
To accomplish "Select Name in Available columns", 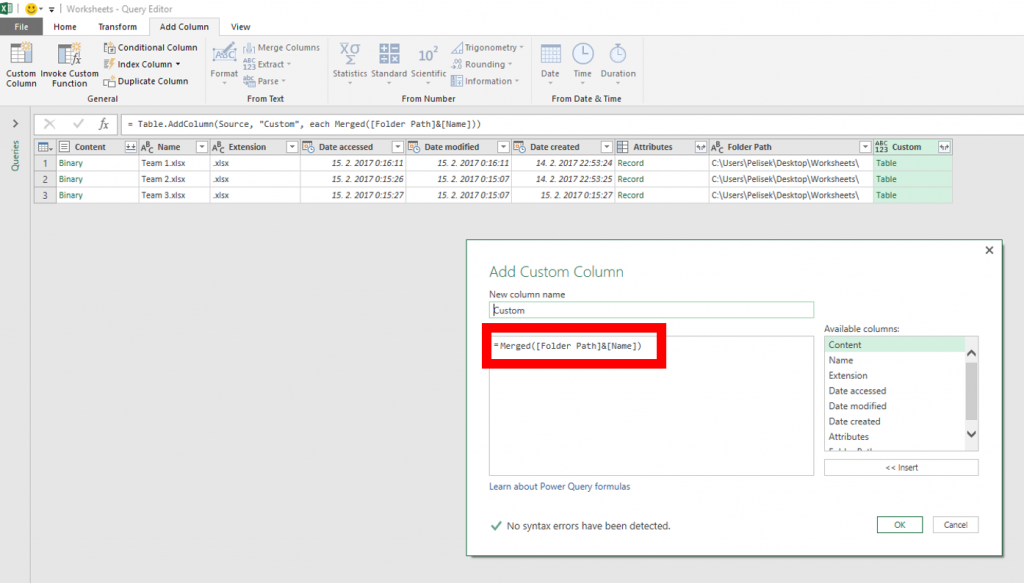I will (x=893, y=360).
